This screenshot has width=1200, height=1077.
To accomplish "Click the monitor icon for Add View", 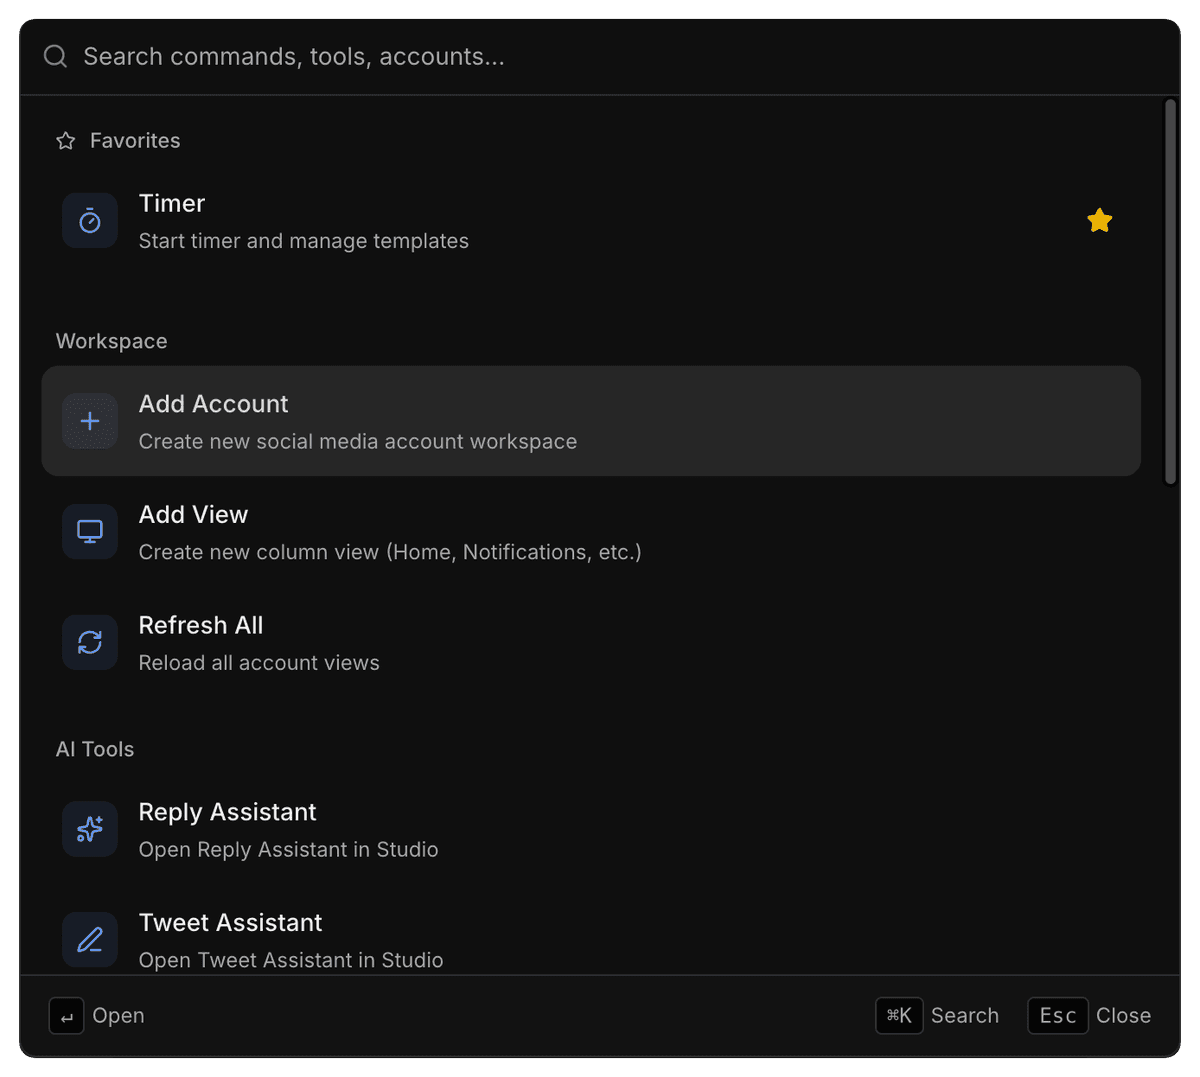I will click(x=90, y=532).
